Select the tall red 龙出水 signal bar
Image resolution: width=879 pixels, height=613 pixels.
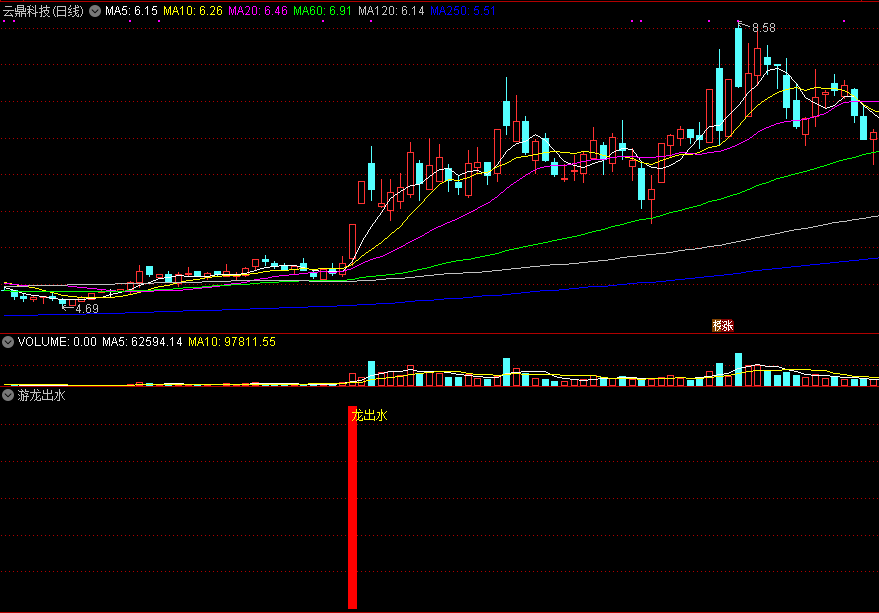[x=353, y=508]
